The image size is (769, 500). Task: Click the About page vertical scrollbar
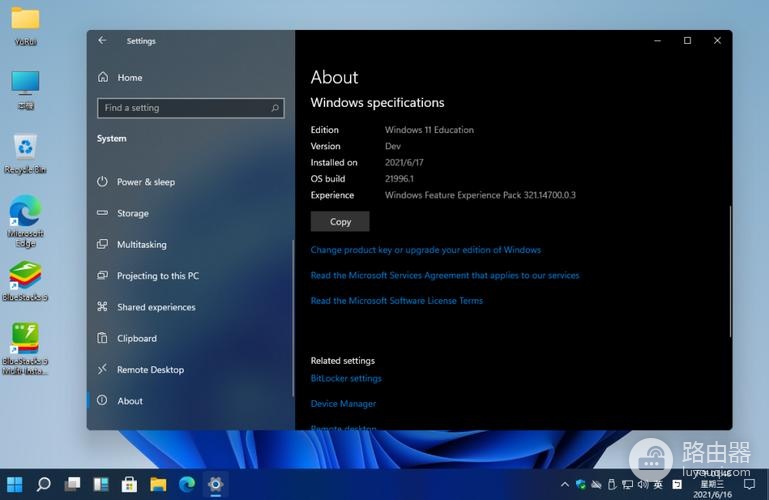[x=730, y=271]
